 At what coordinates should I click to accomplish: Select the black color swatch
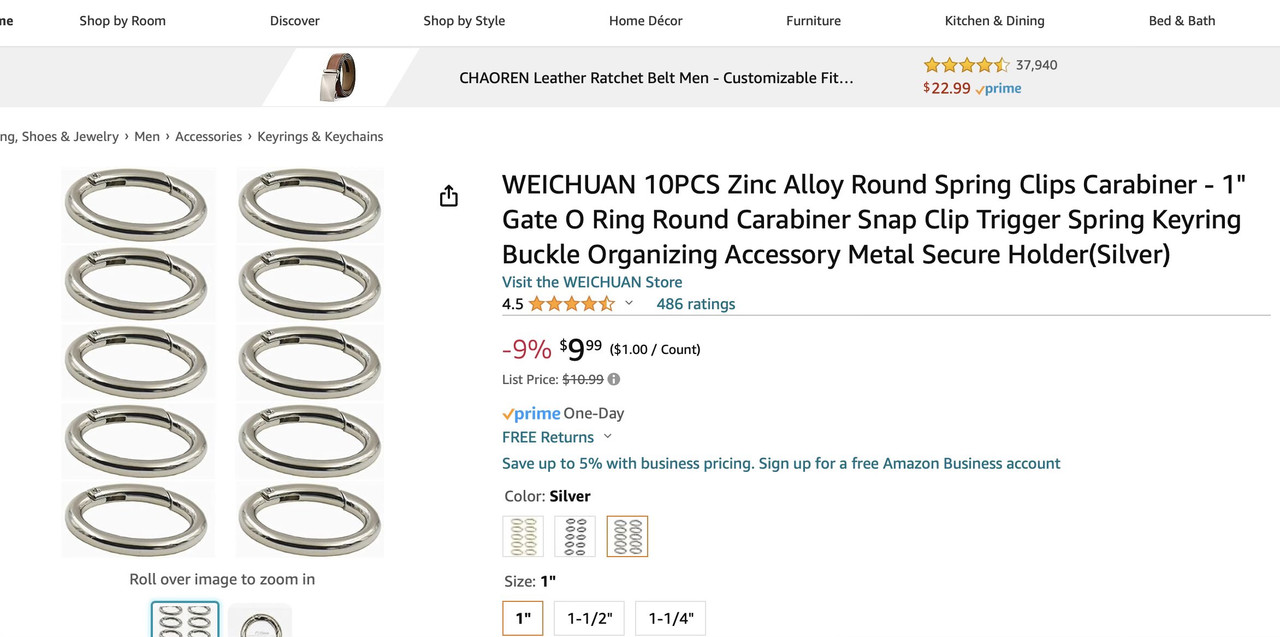575,536
